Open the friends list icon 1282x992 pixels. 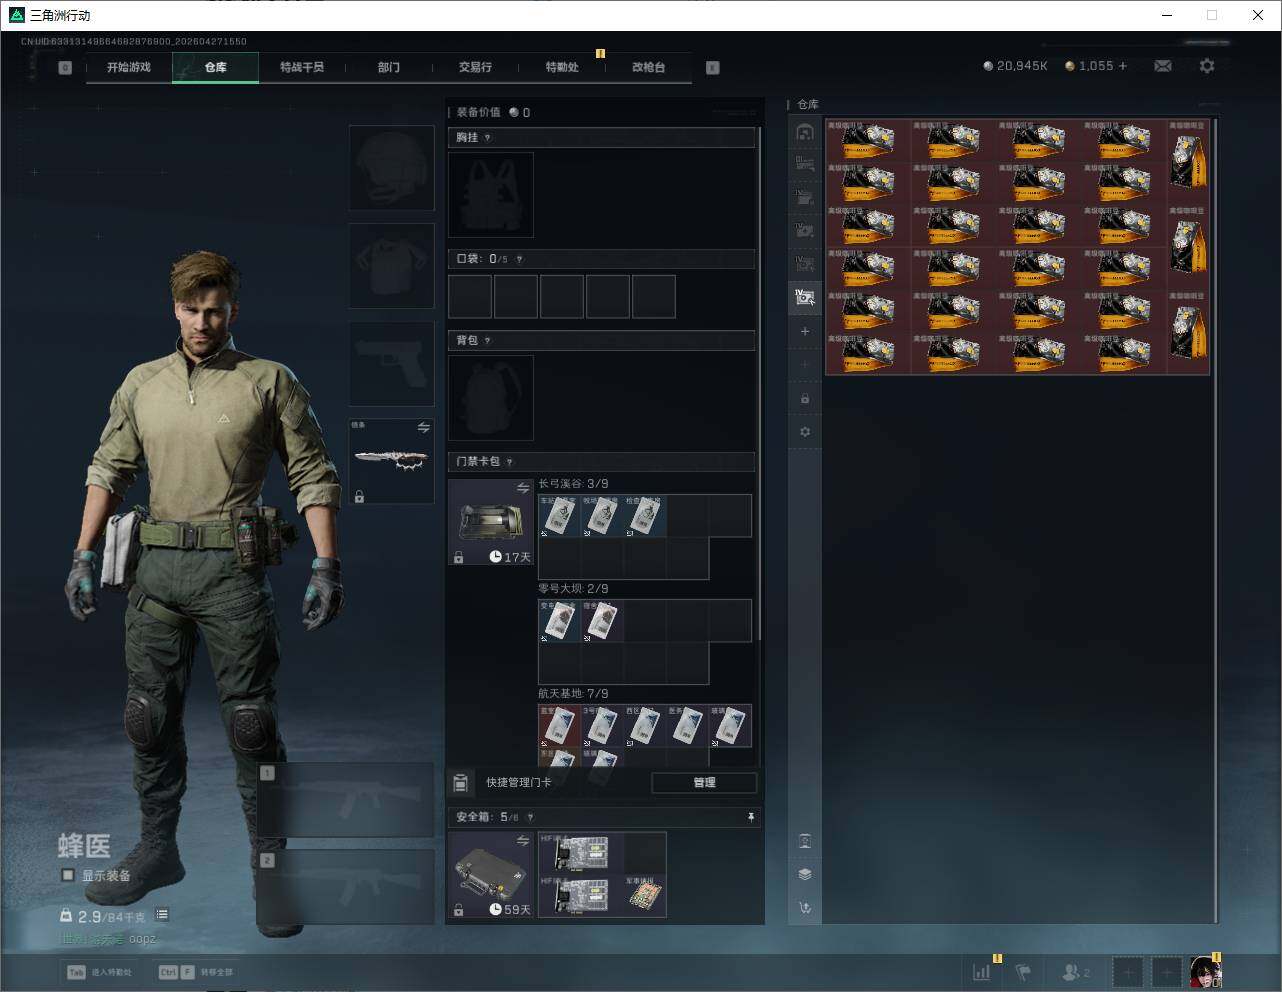point(1075,972)
